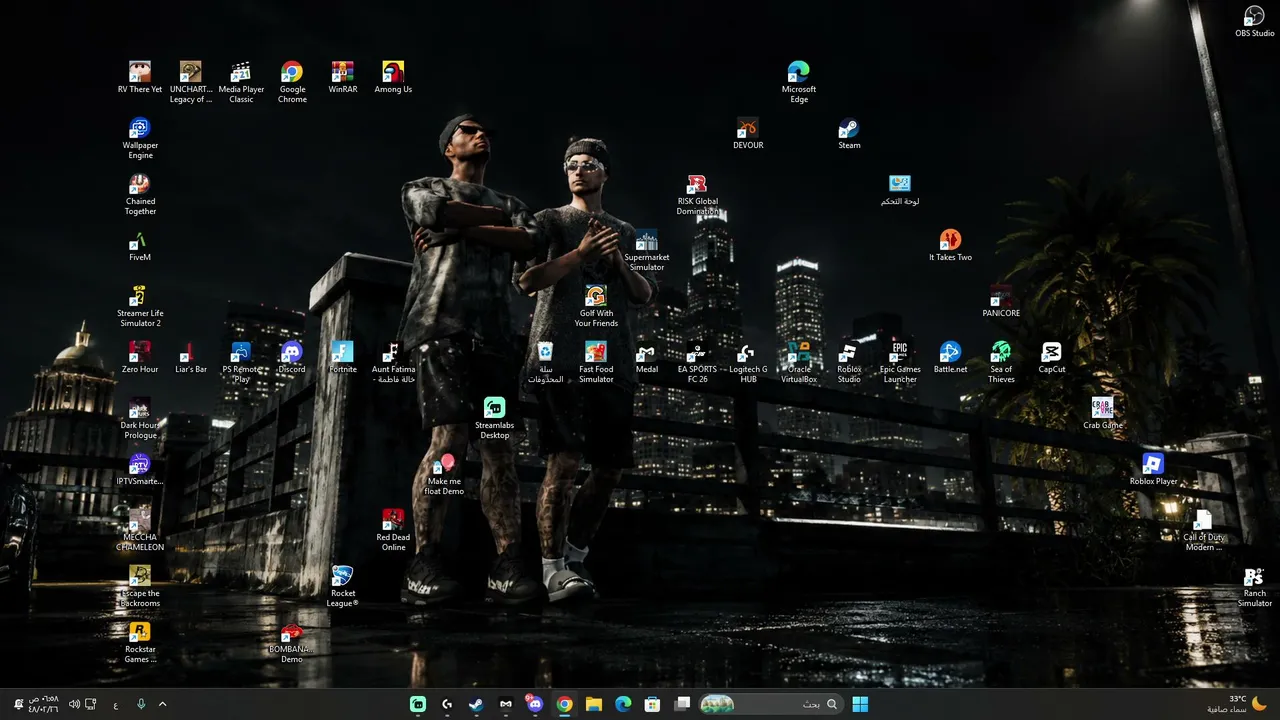
Task: Click the taskbar search box (بحث)
Action: 769,704
